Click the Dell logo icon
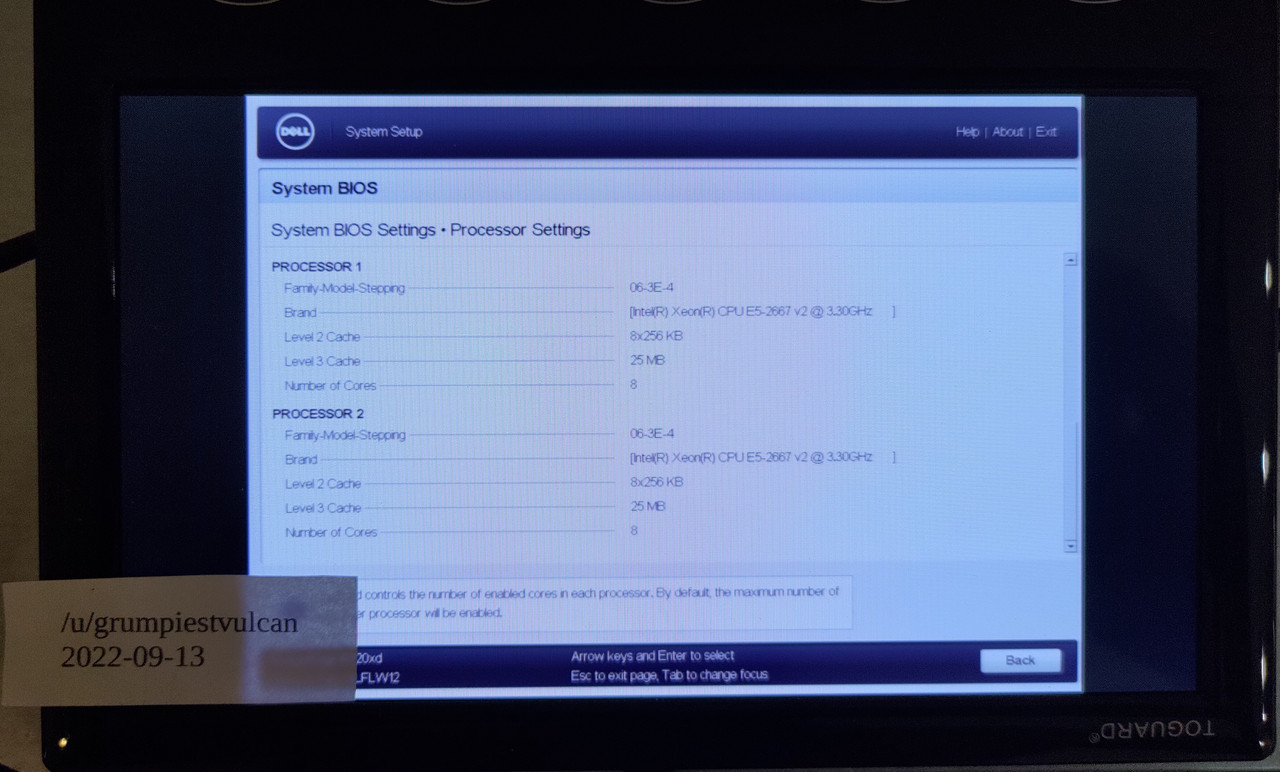The height and width of the screenshot is (772, 1280). (296, 132)
